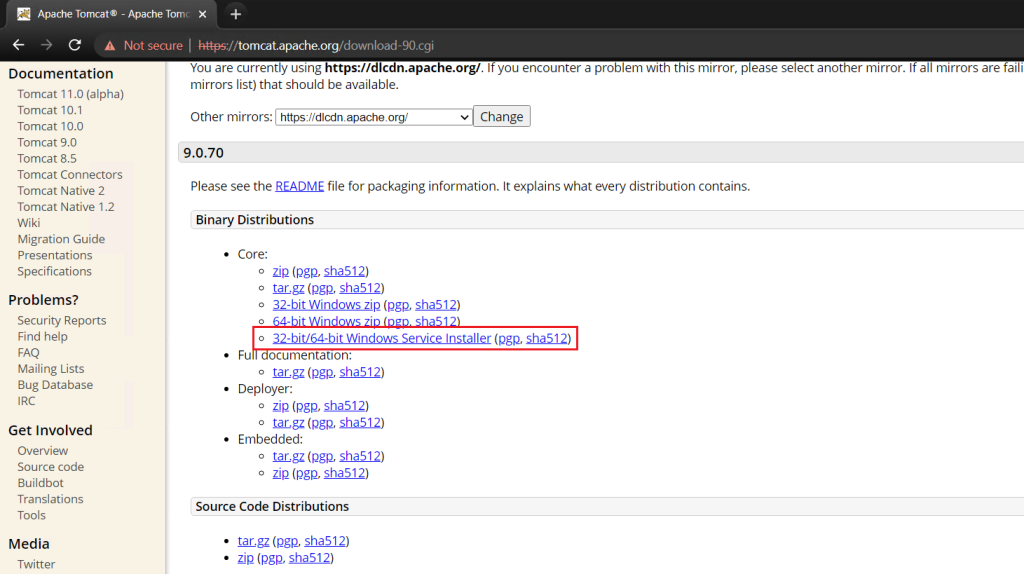1024x574 pixels.
Task: Open the Tools link
Action: tap(31, 515)
